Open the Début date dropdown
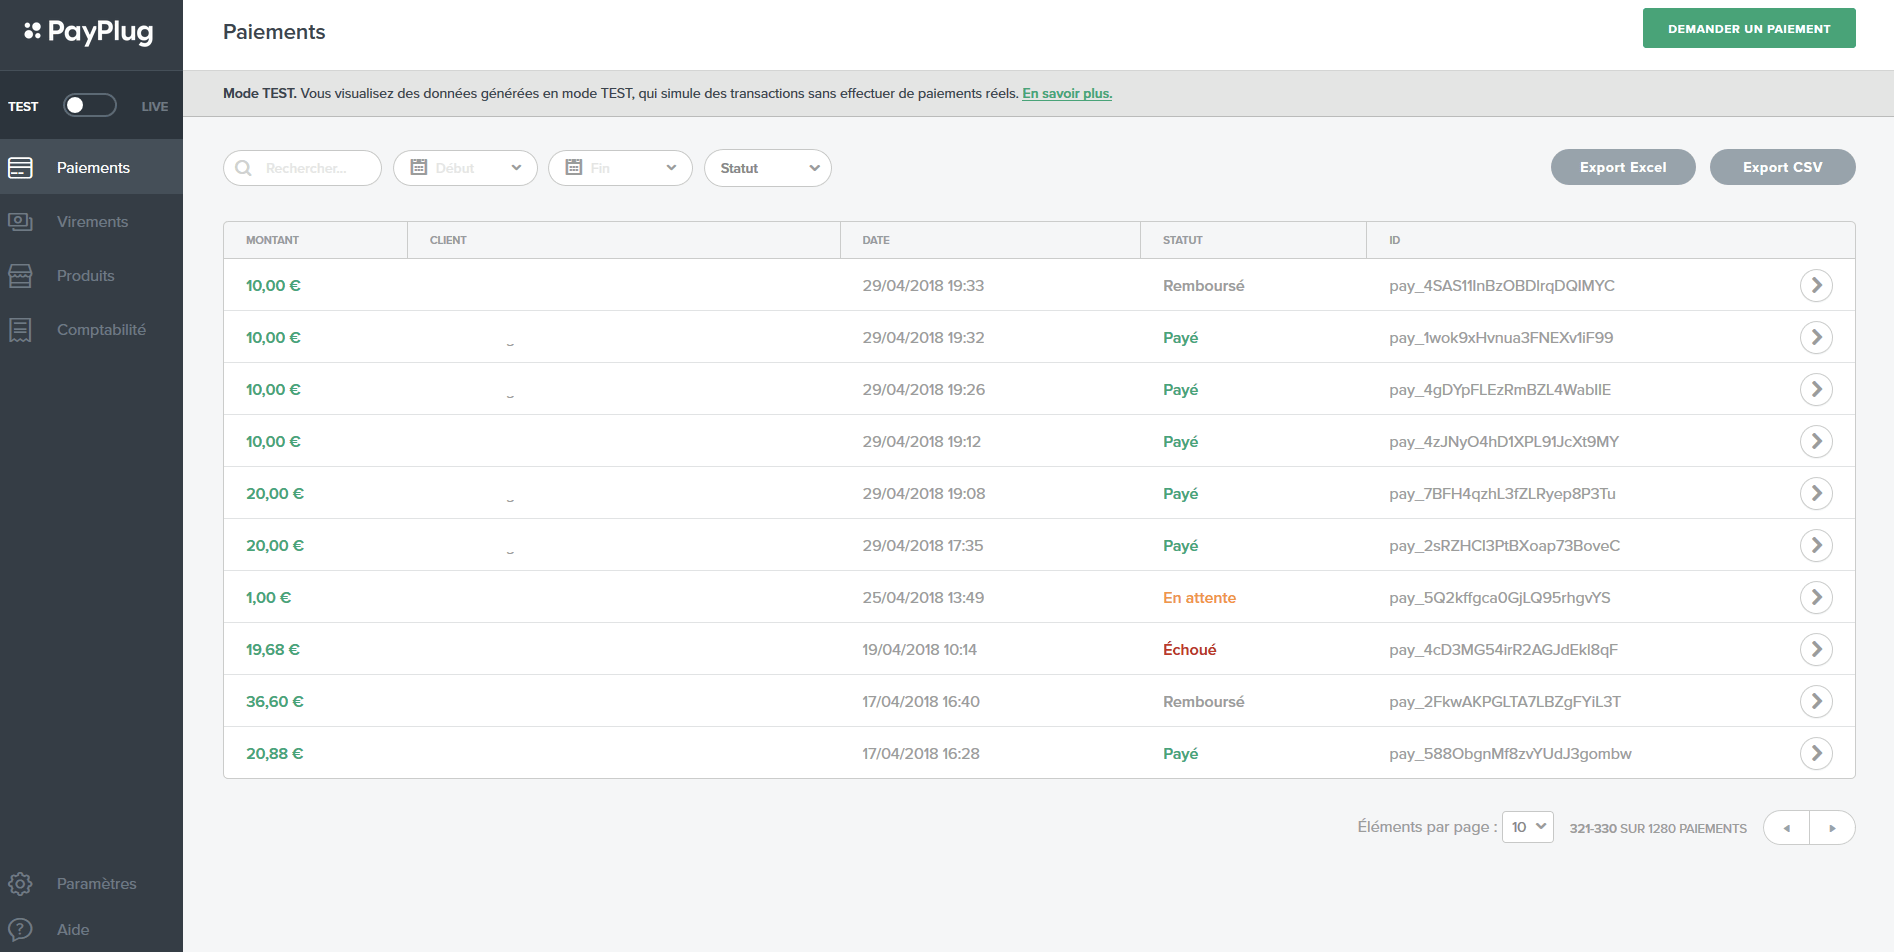This screenshot has width=1894, height=952. 465,168
